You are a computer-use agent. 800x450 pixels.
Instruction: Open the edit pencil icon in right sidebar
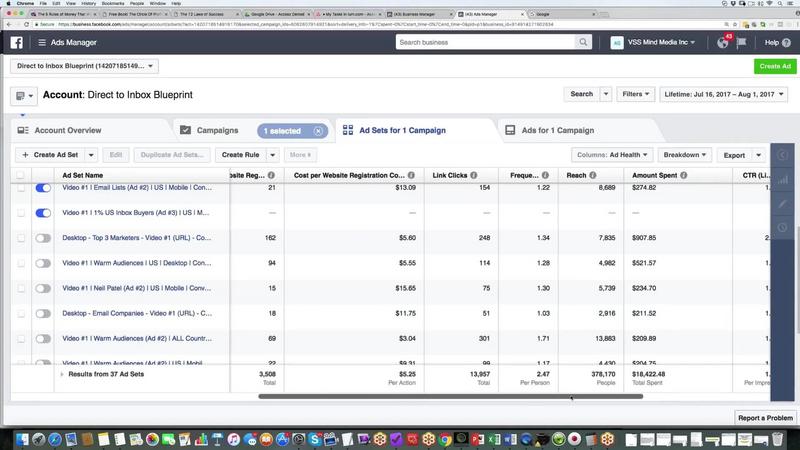pos(783,204)
